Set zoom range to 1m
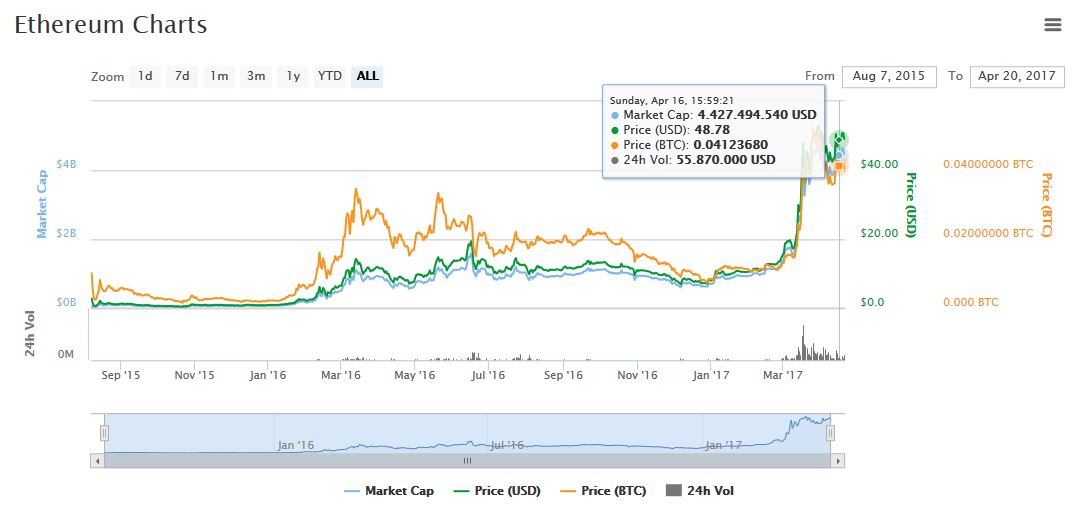This screenshot has height=508, width=1073. pyautogui.click(x=219, y=76)
